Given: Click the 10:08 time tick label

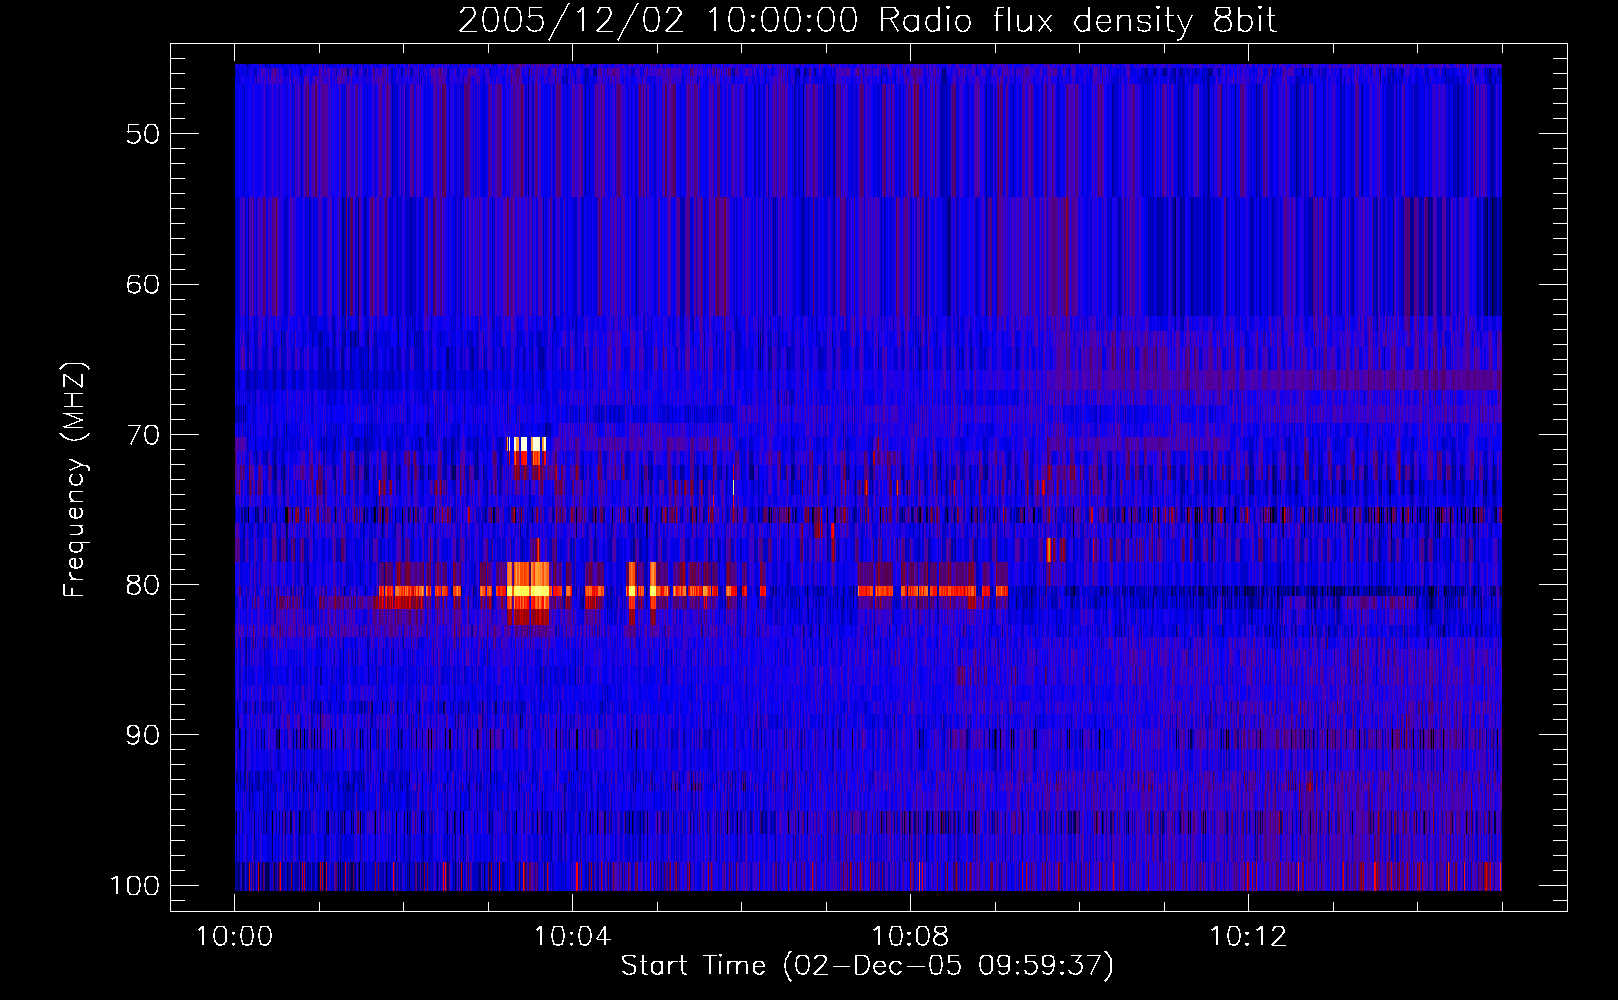Looking at the screenshot, I should (x=910, y=937).
